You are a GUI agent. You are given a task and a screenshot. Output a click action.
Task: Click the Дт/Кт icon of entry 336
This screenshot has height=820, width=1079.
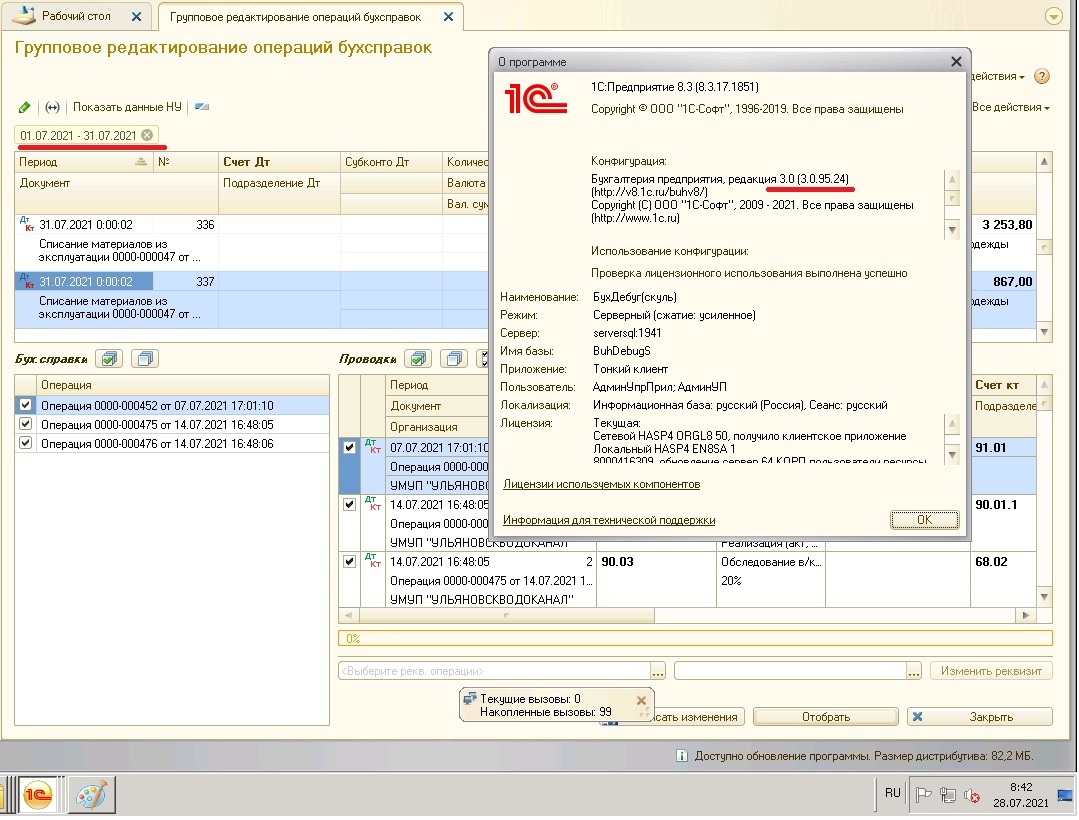tap(27, 224)
